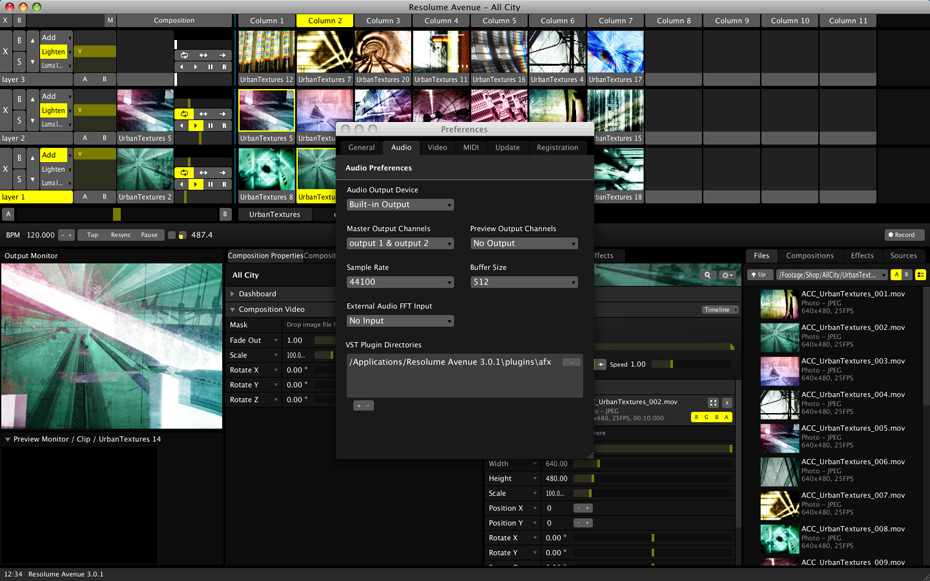Pause layer 1 playback

210,184
